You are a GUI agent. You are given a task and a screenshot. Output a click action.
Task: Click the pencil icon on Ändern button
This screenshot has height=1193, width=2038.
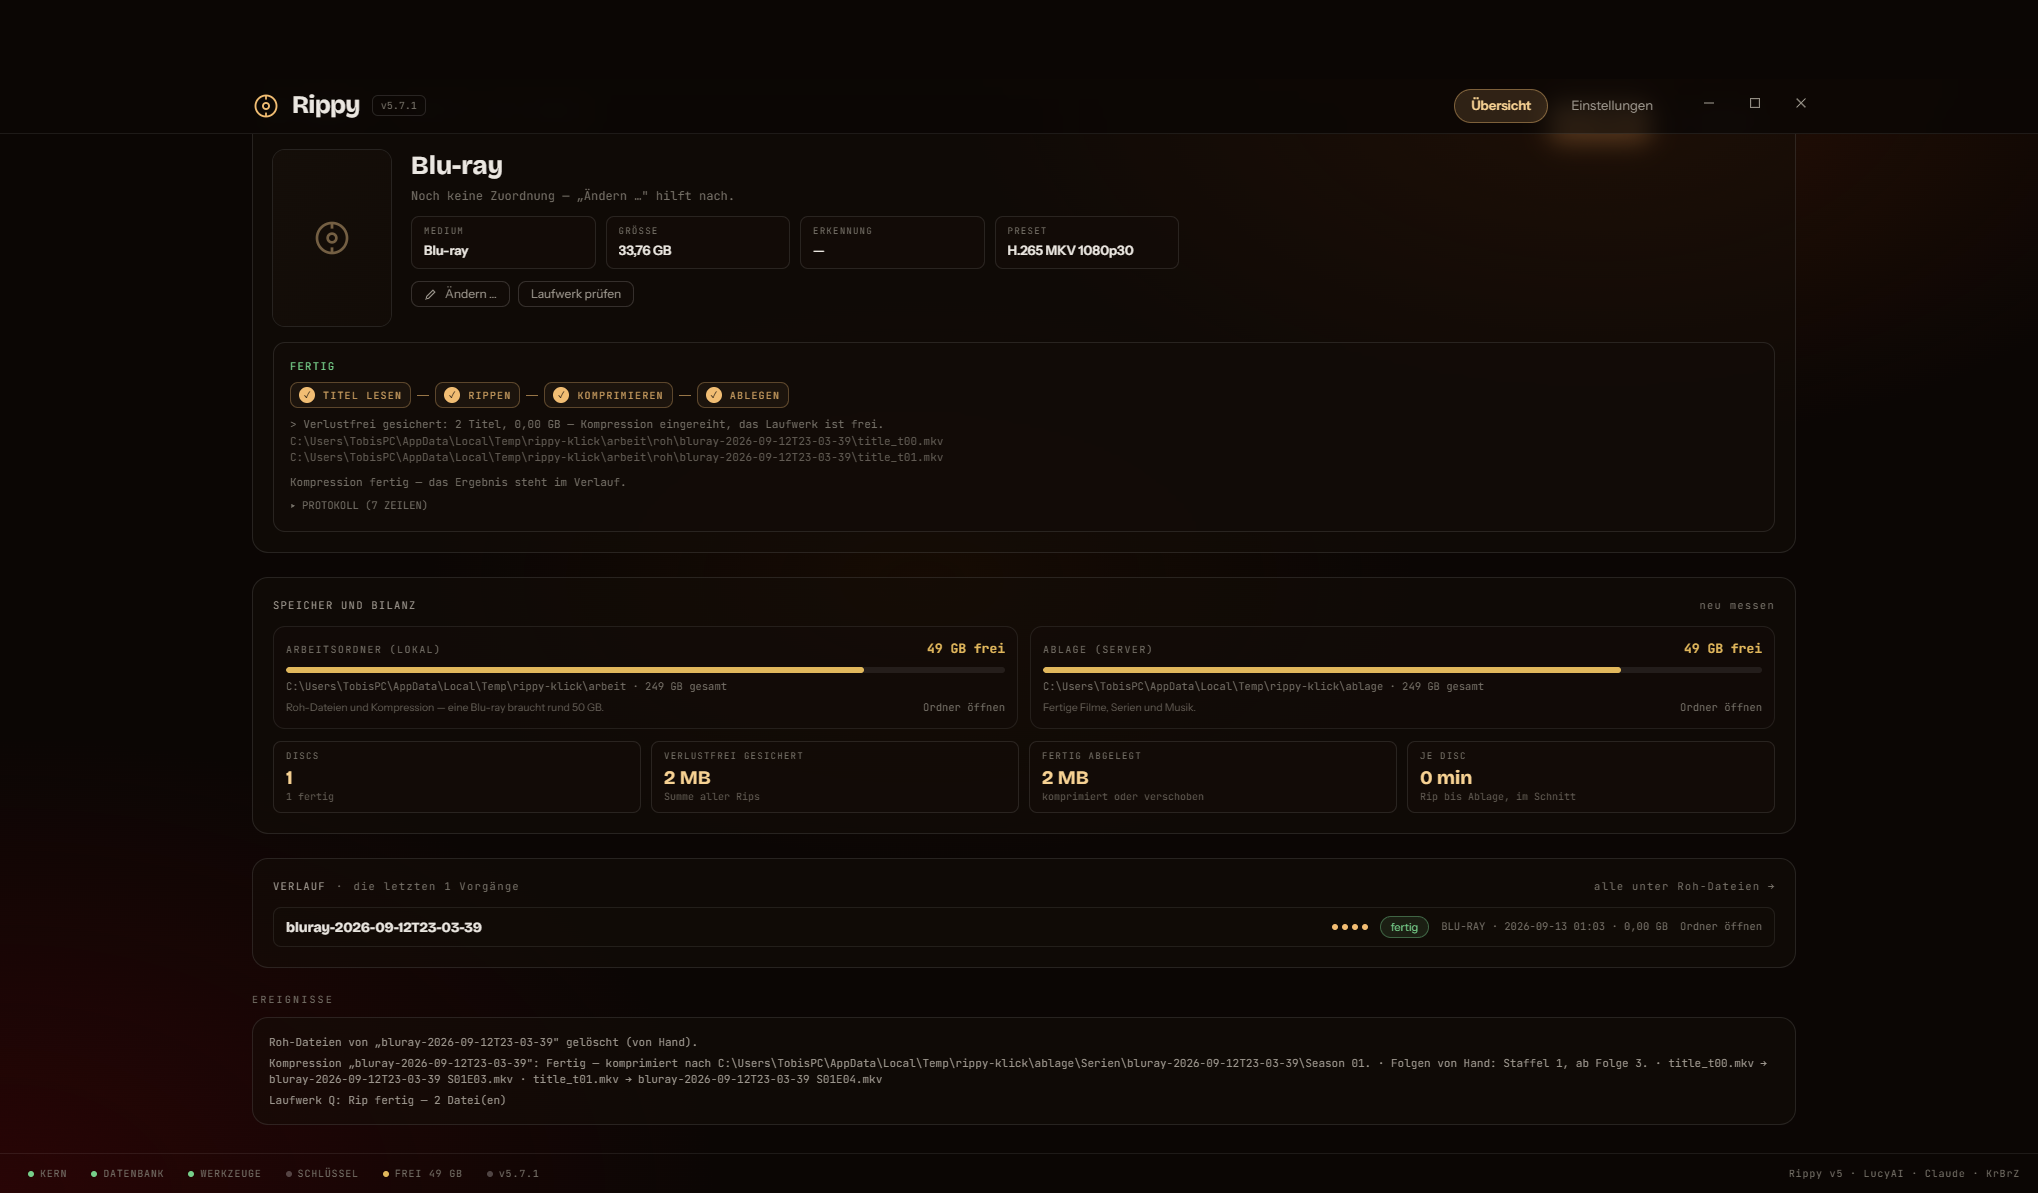point(430,294)
